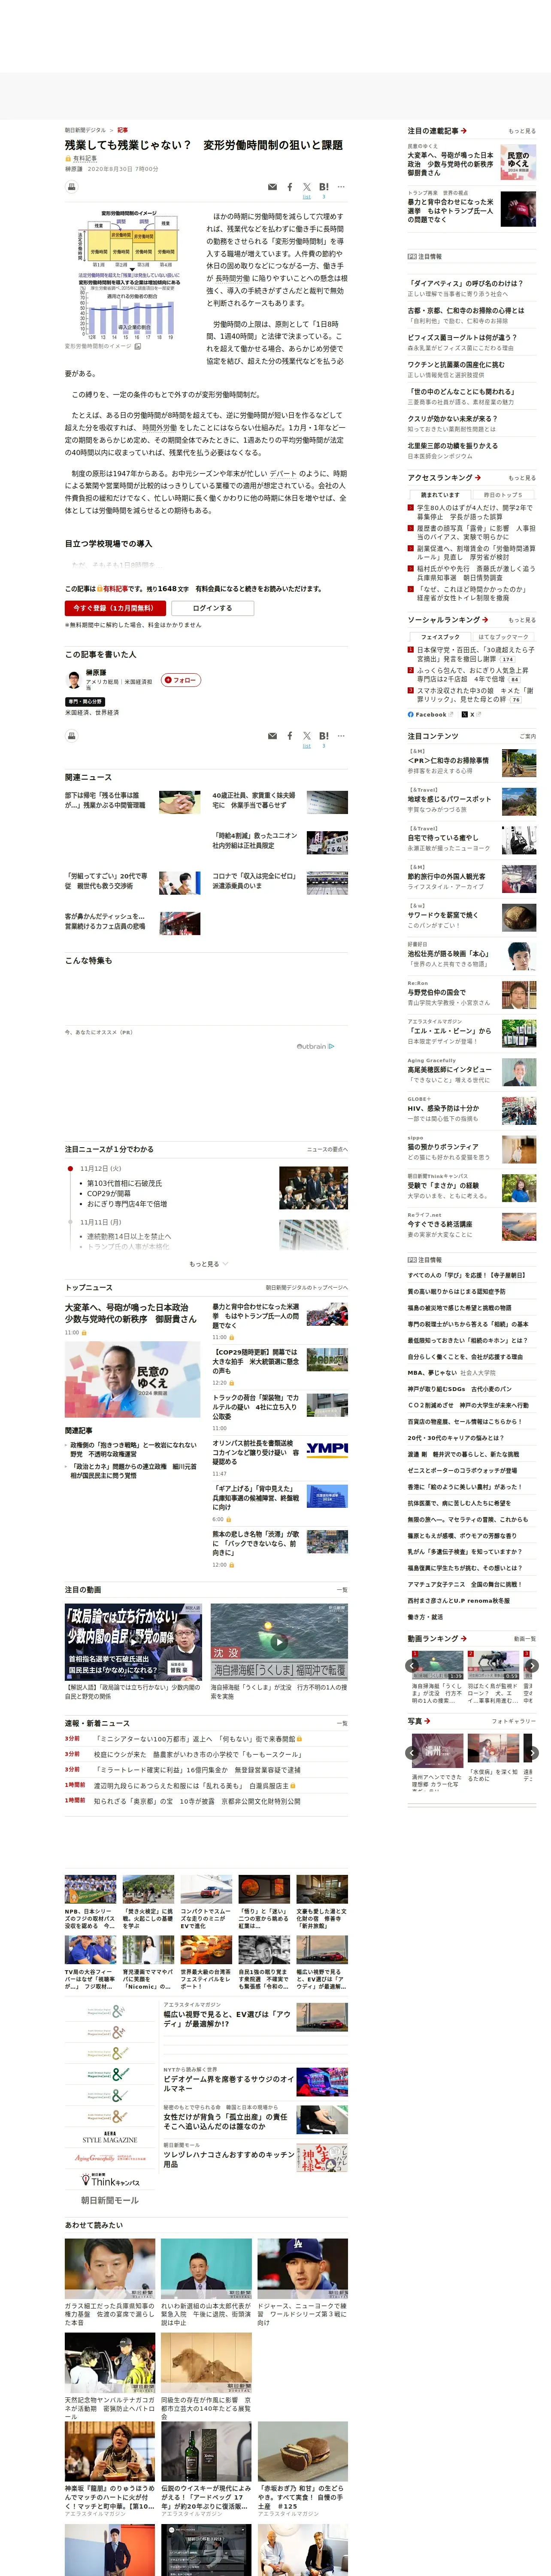Open 地球を感じるパワースポット content item

coord(450,799)
